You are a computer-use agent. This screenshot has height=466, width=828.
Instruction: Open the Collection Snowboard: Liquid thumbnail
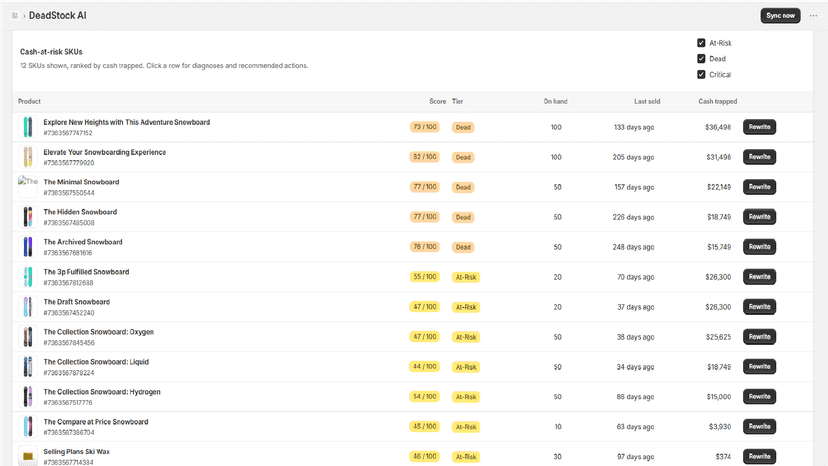point(27,367)
